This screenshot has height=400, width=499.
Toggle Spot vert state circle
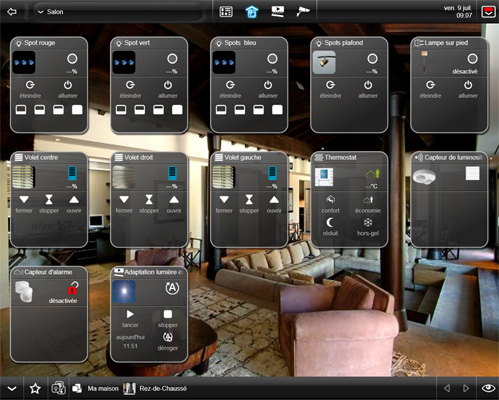[x=172, y=59]
